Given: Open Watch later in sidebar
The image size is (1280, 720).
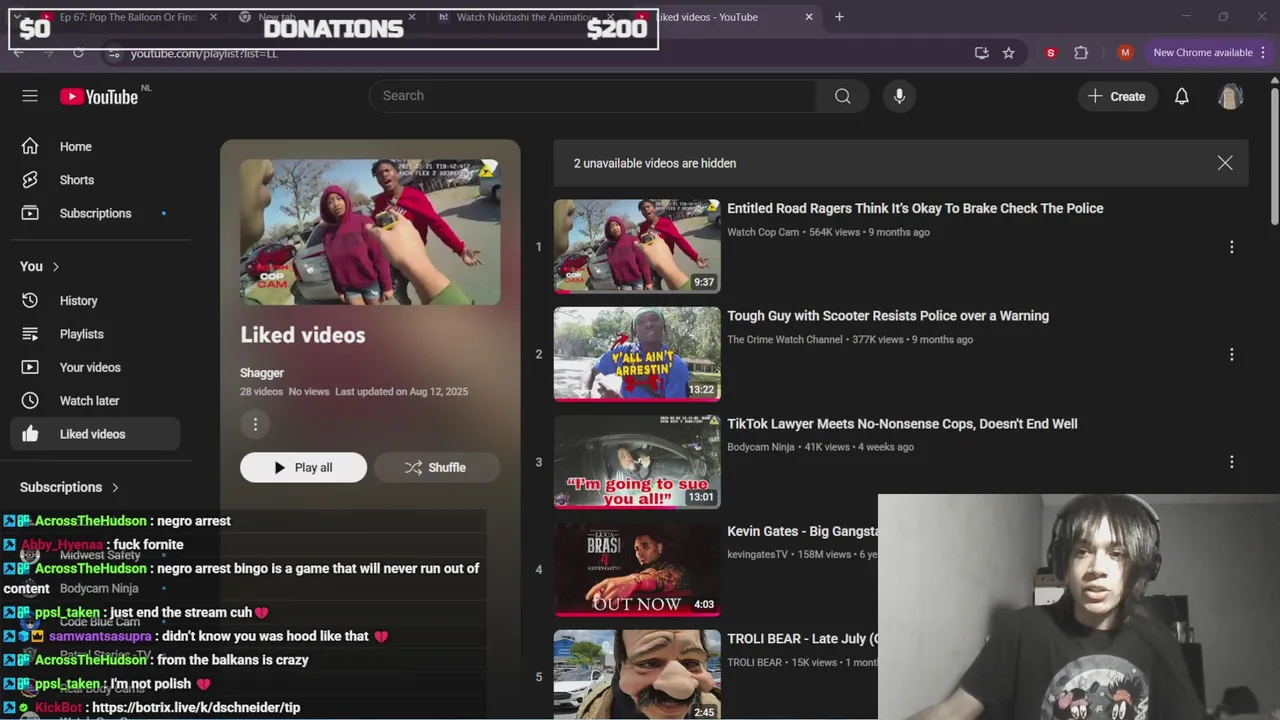Looking at the screenshot, I should click(x=95, y=400).
